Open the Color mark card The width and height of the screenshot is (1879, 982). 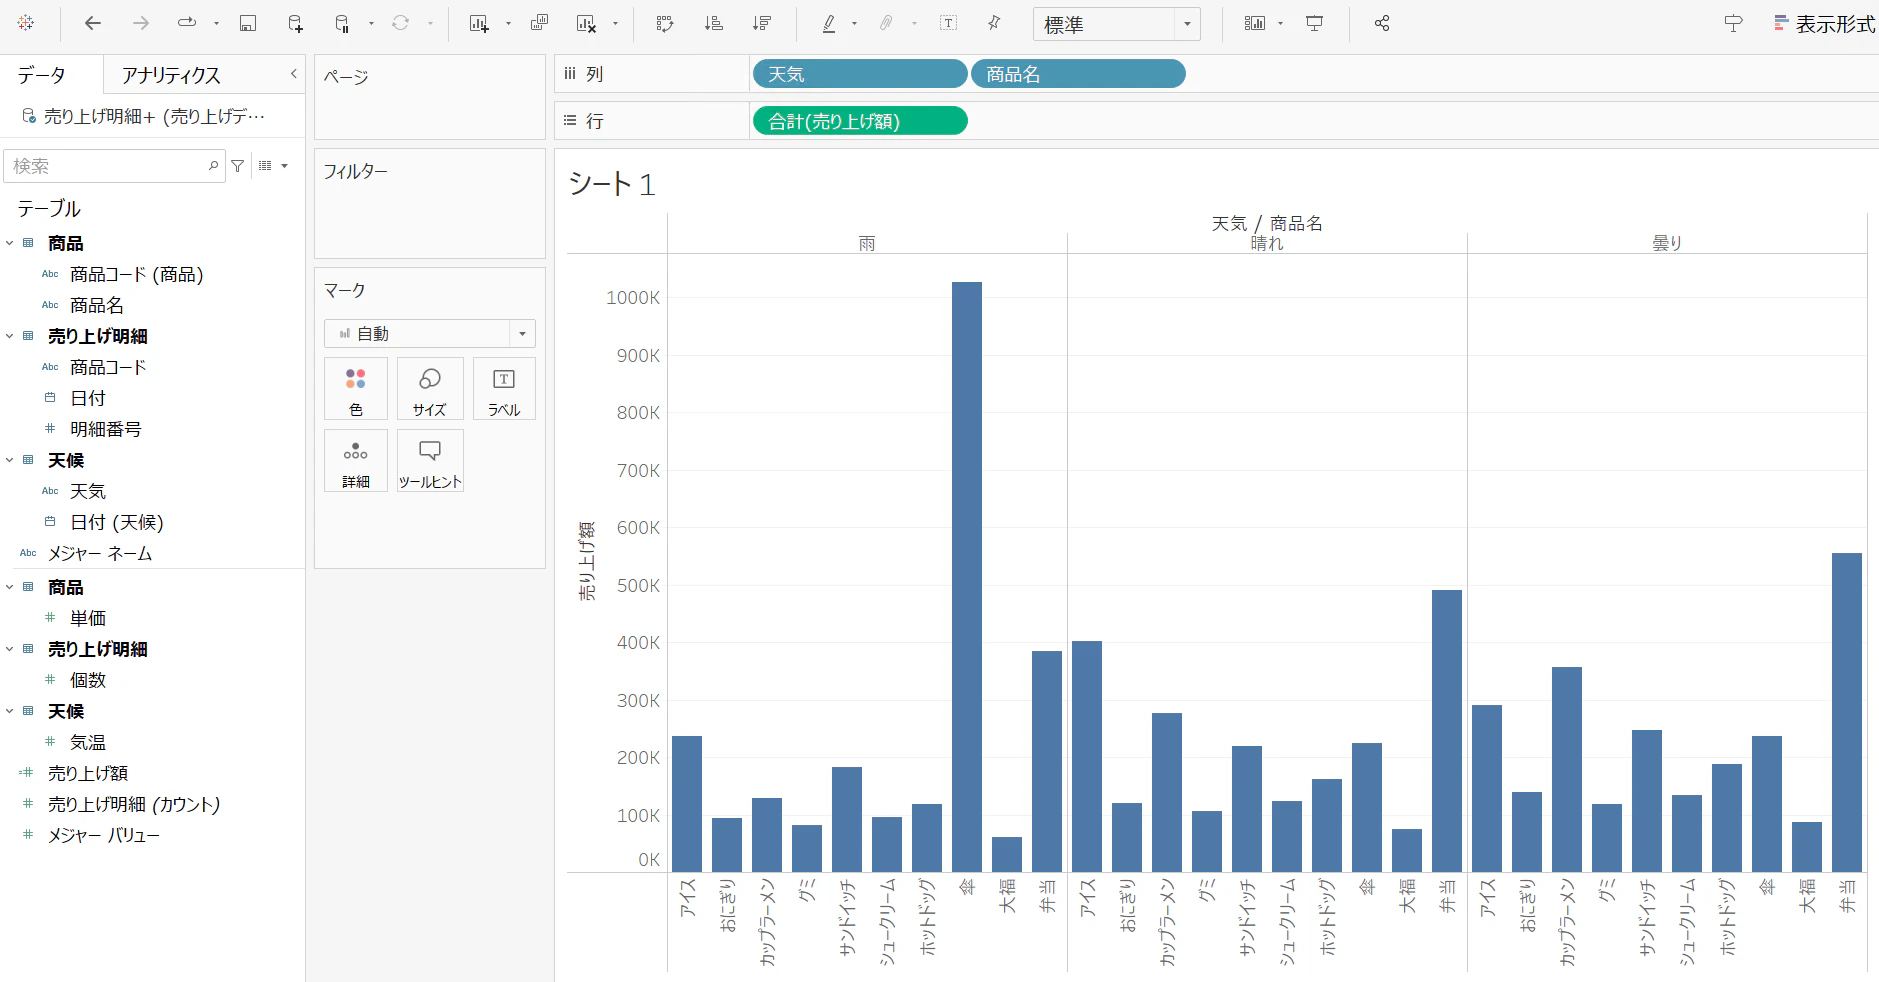[x=356, y=389]
